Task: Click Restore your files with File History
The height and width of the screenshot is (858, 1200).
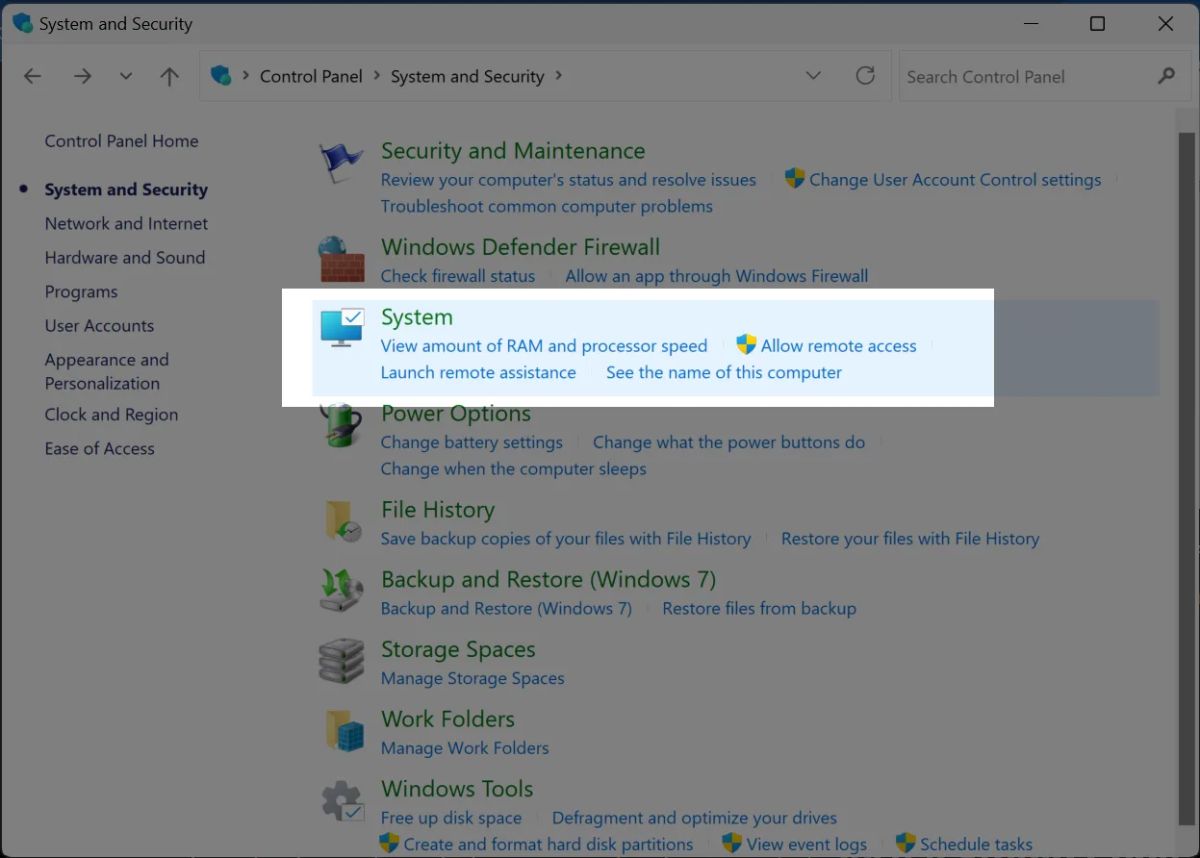Action: (910, 539)
